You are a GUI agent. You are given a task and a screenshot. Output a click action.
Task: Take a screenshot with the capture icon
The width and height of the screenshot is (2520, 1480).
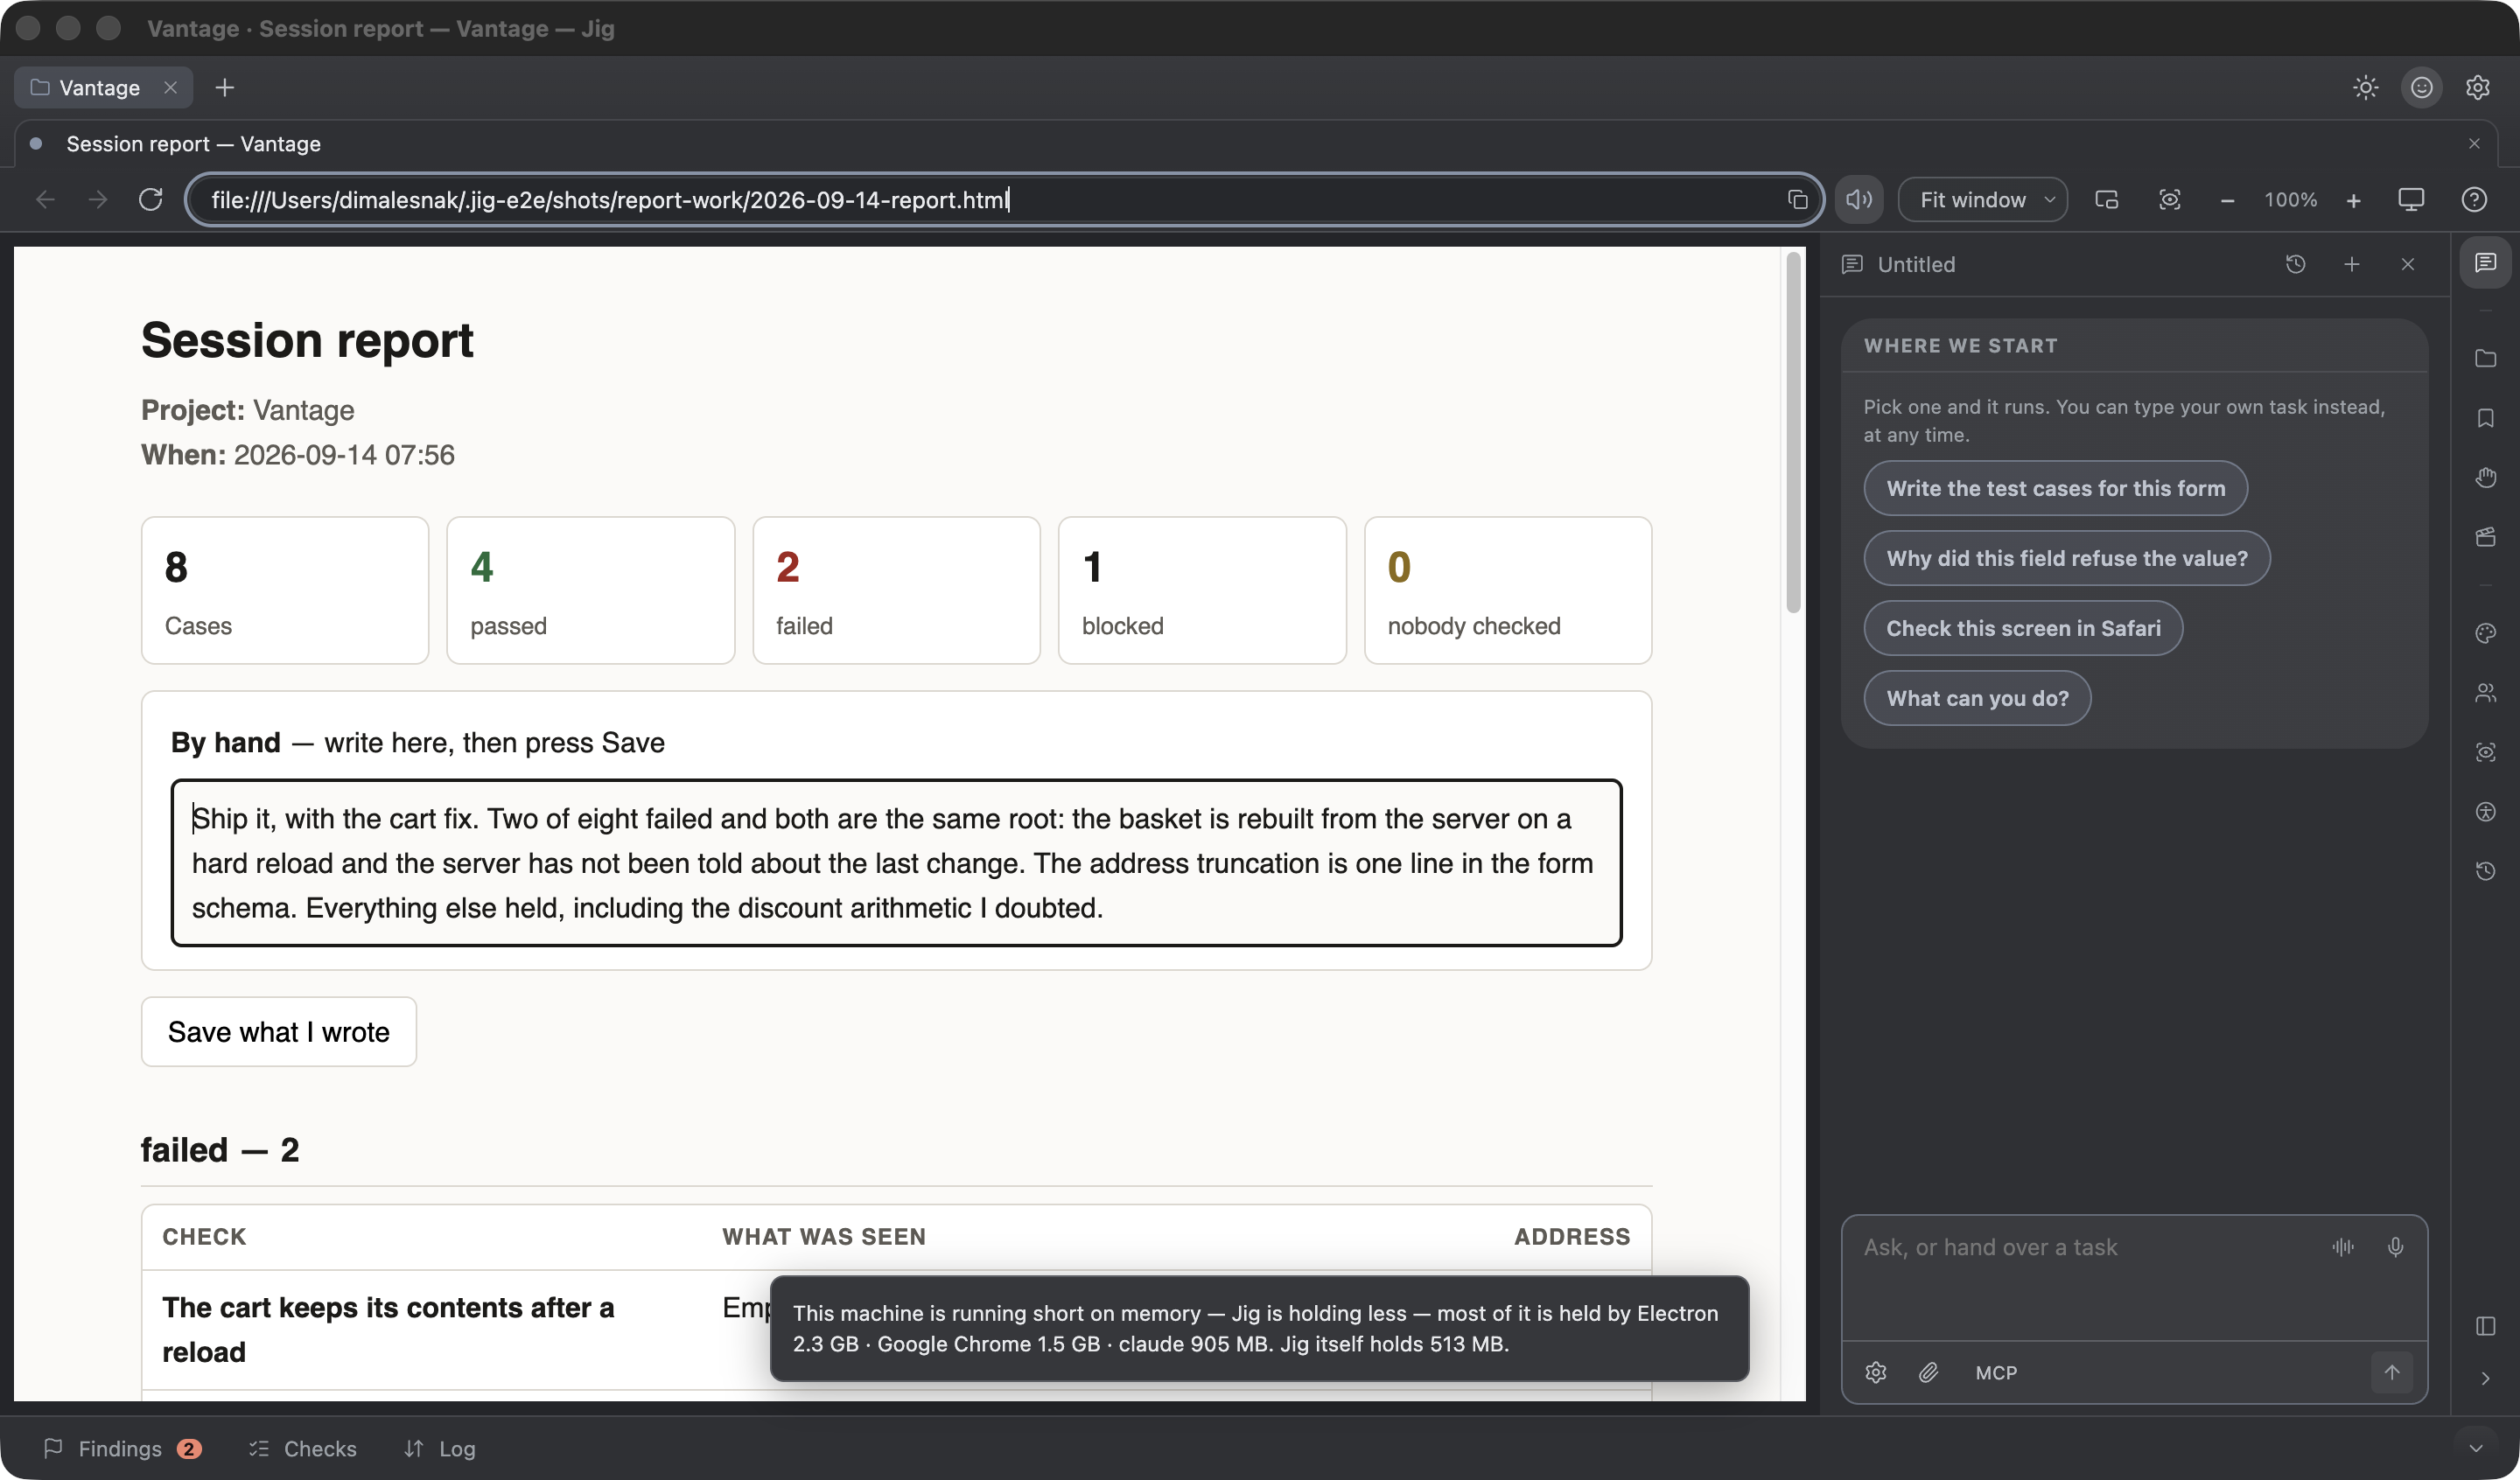point(2169,200)
